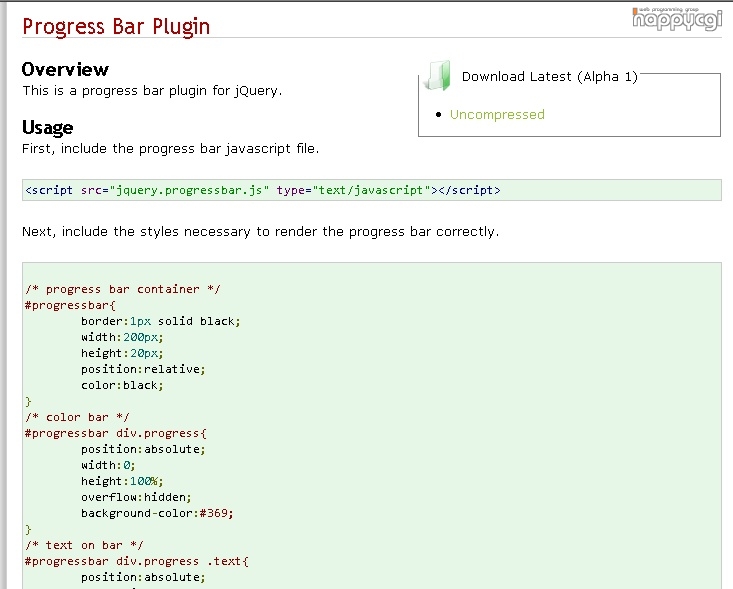
Task: Click the '#progressbar{' selector line
Action: tap(70, 305)
